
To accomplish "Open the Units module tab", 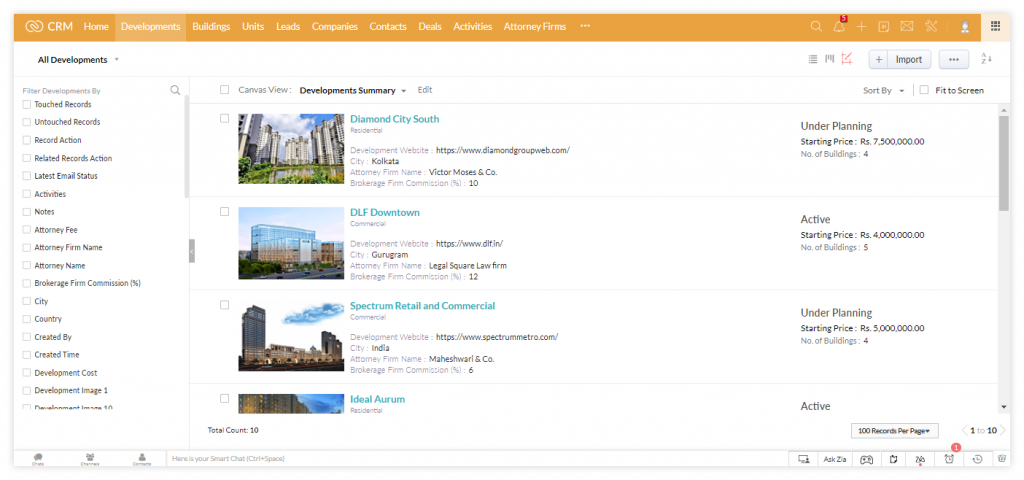I will 253,27.
